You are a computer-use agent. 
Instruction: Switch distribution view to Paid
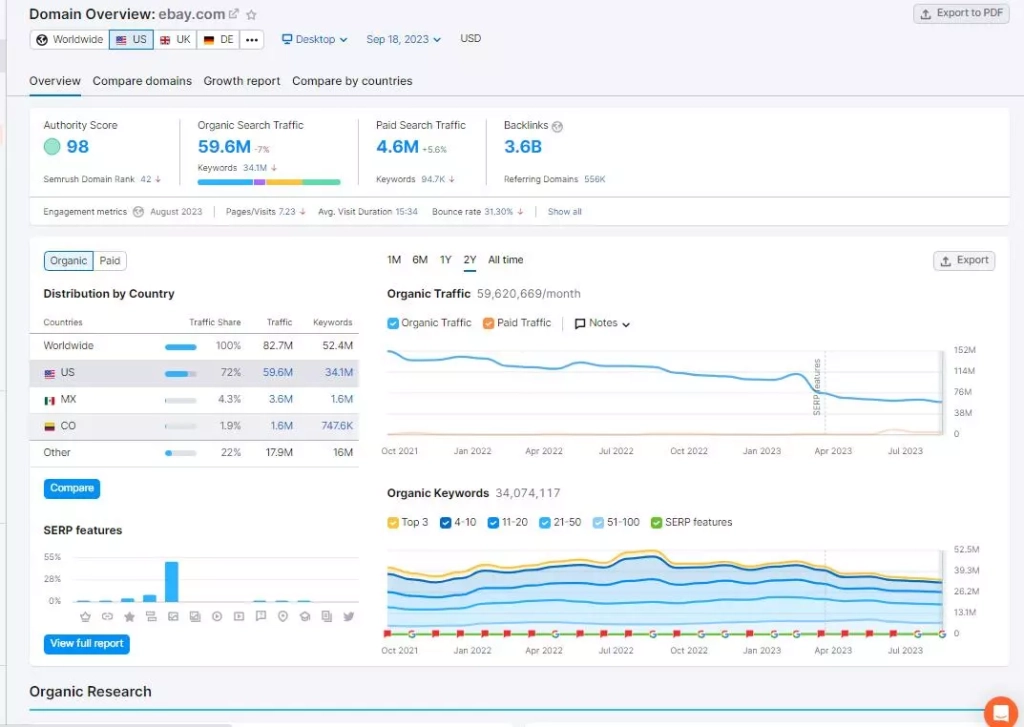click(x=110, y=261)
